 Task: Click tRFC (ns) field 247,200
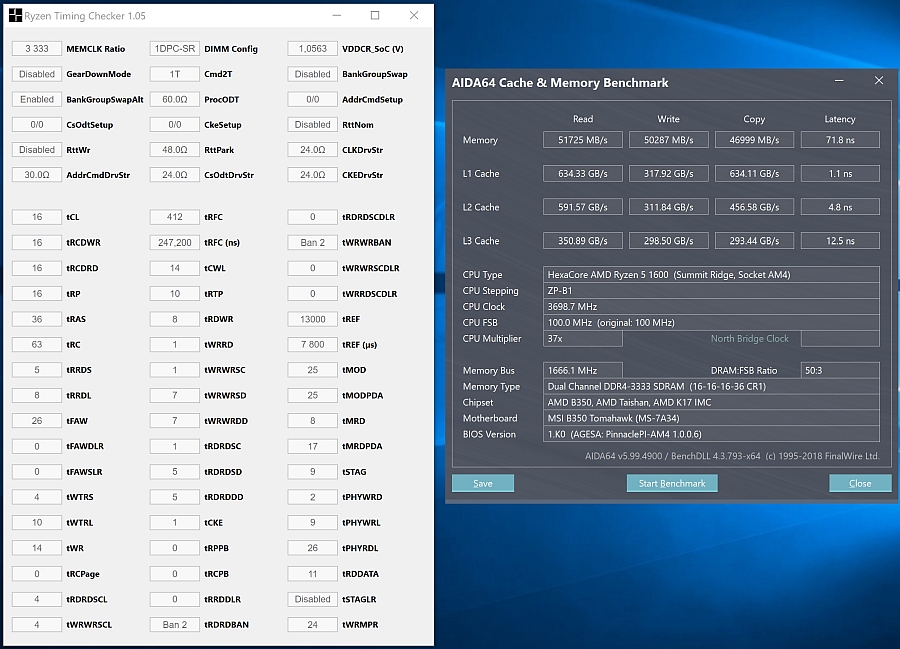(174, 243)
